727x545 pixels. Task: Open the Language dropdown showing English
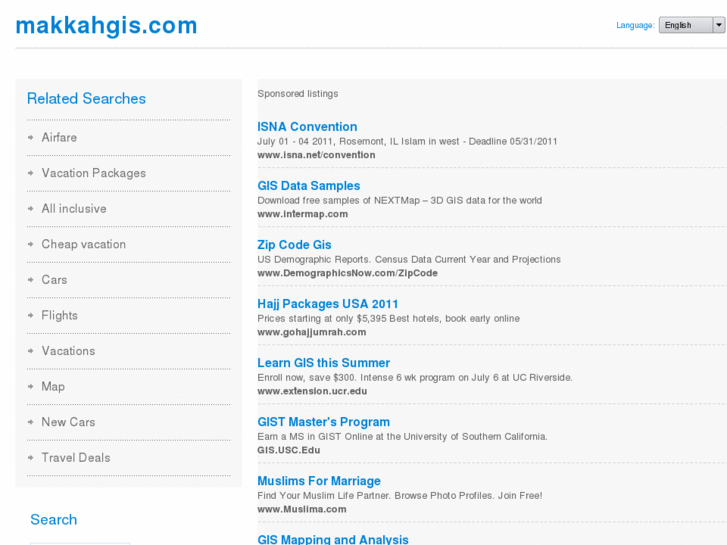click(x=691, y=25)
